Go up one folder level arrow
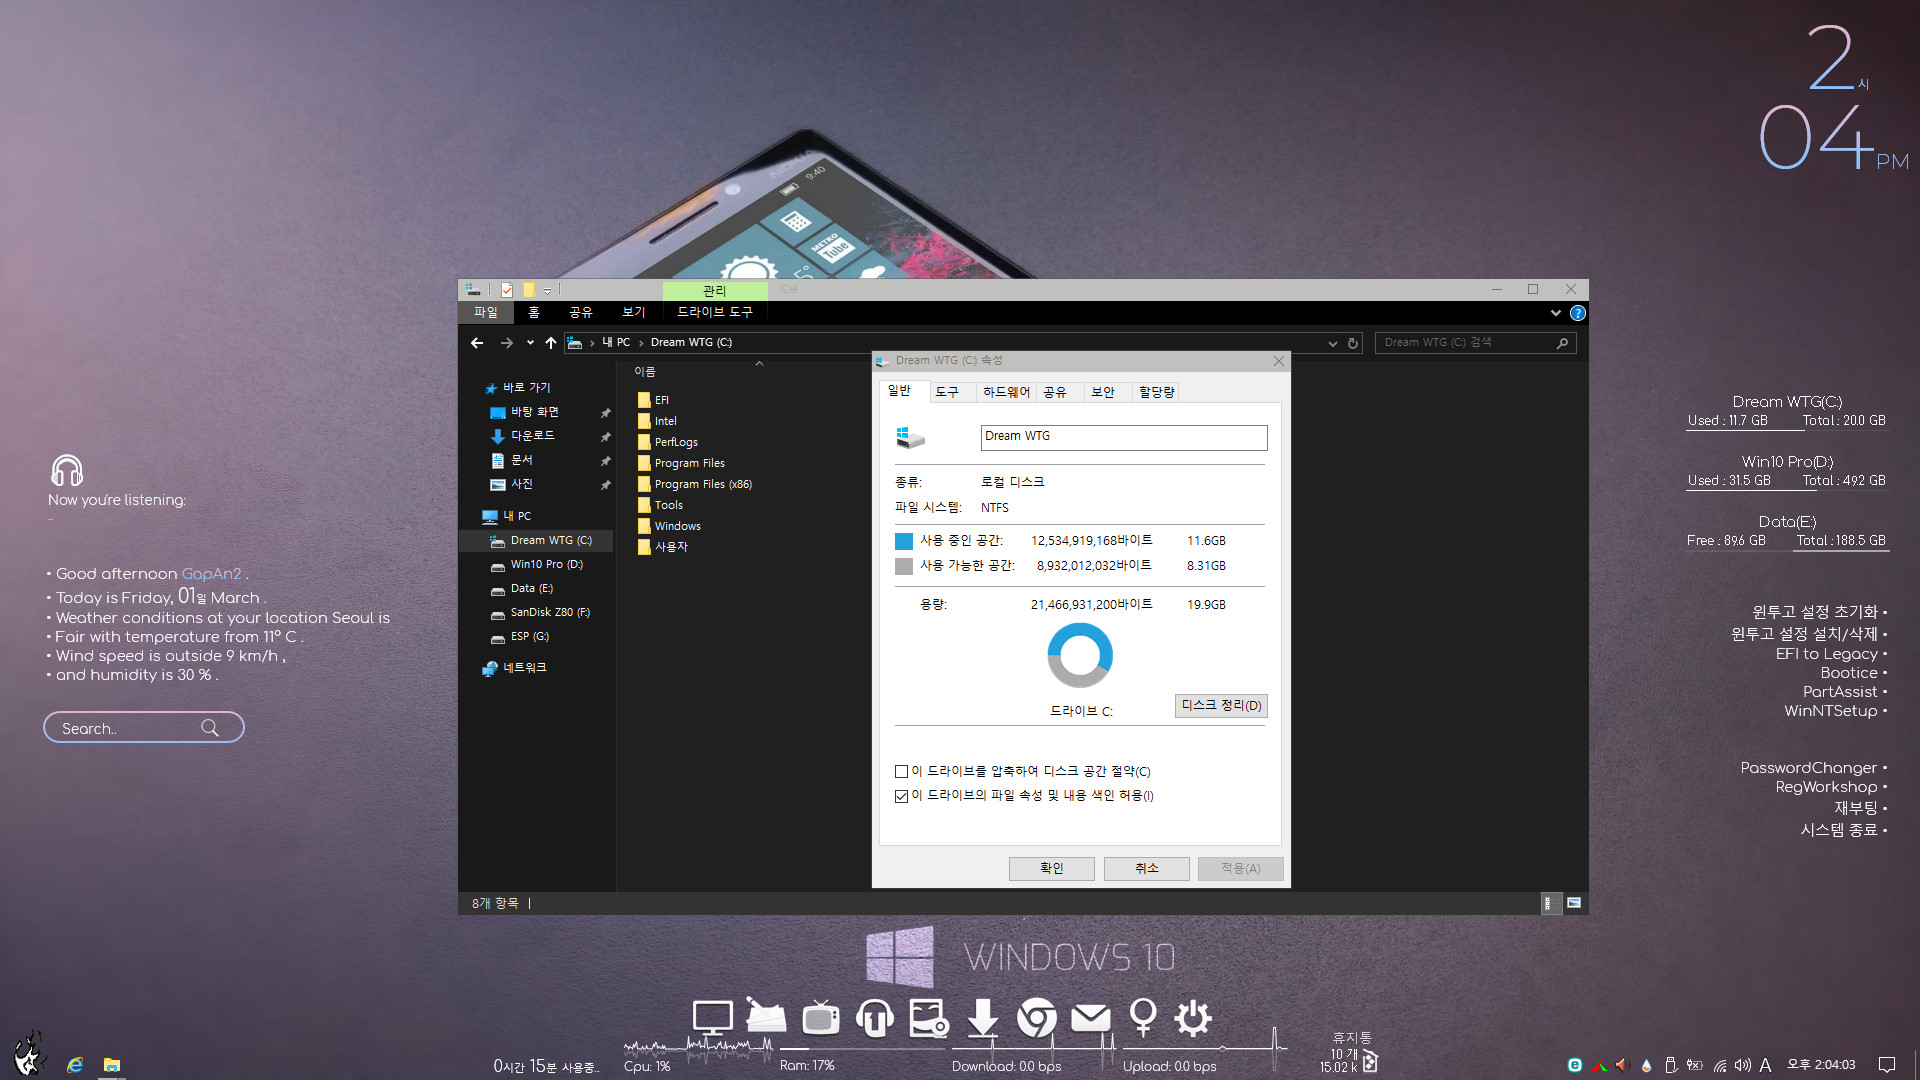Screen dimensions: 1920x1080 tap(550, 343)
